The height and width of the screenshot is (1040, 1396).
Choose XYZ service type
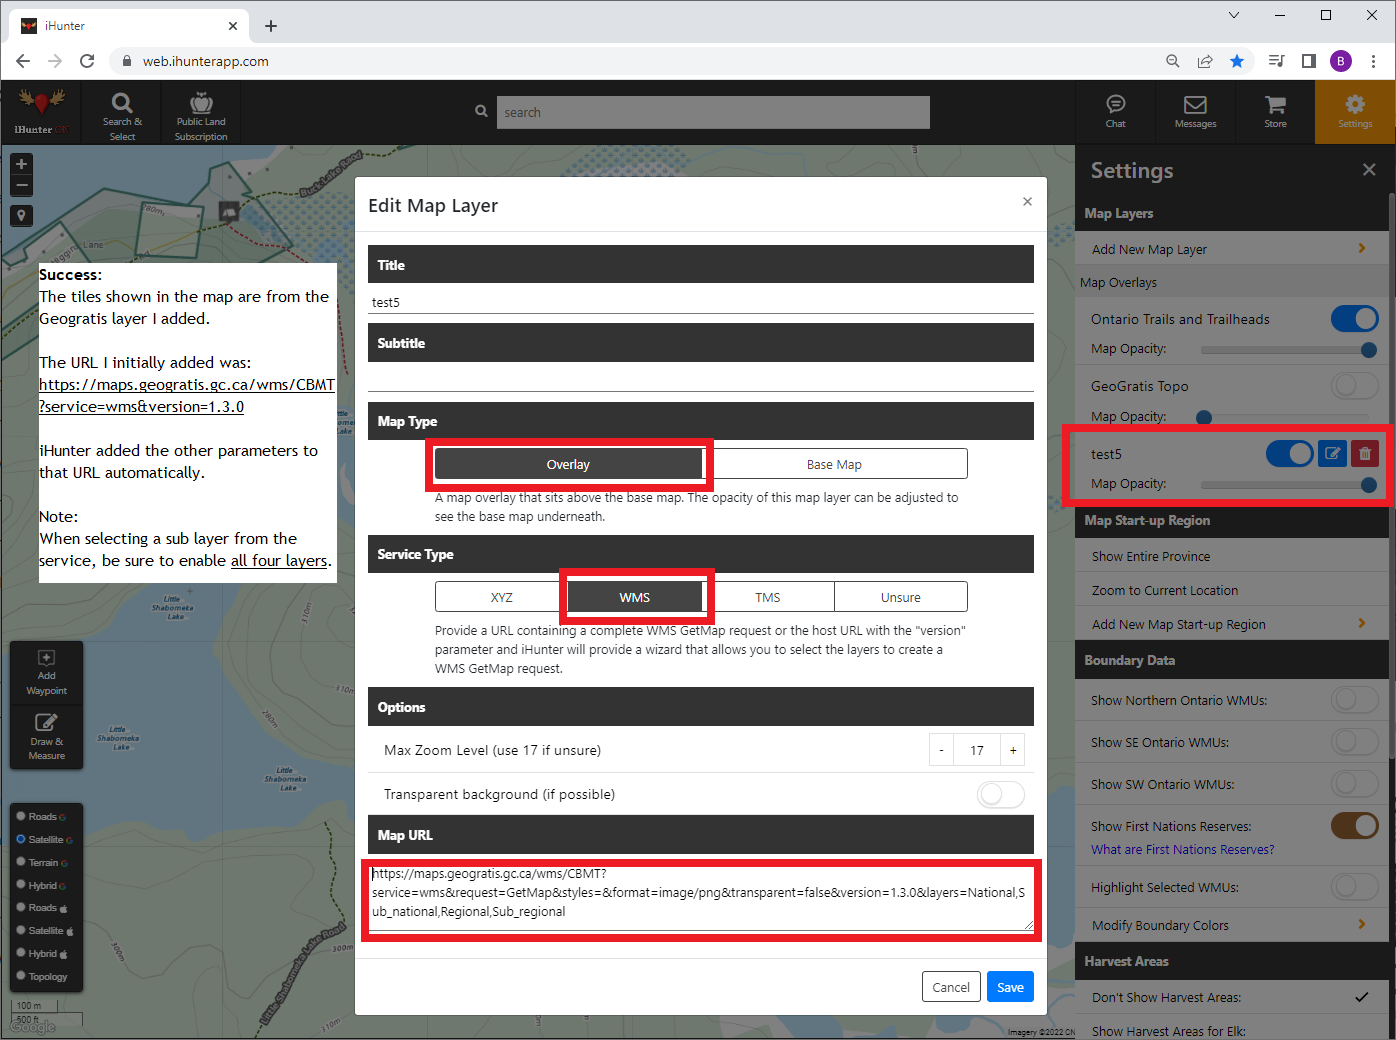pyautogui.click(x=501, y=597)
